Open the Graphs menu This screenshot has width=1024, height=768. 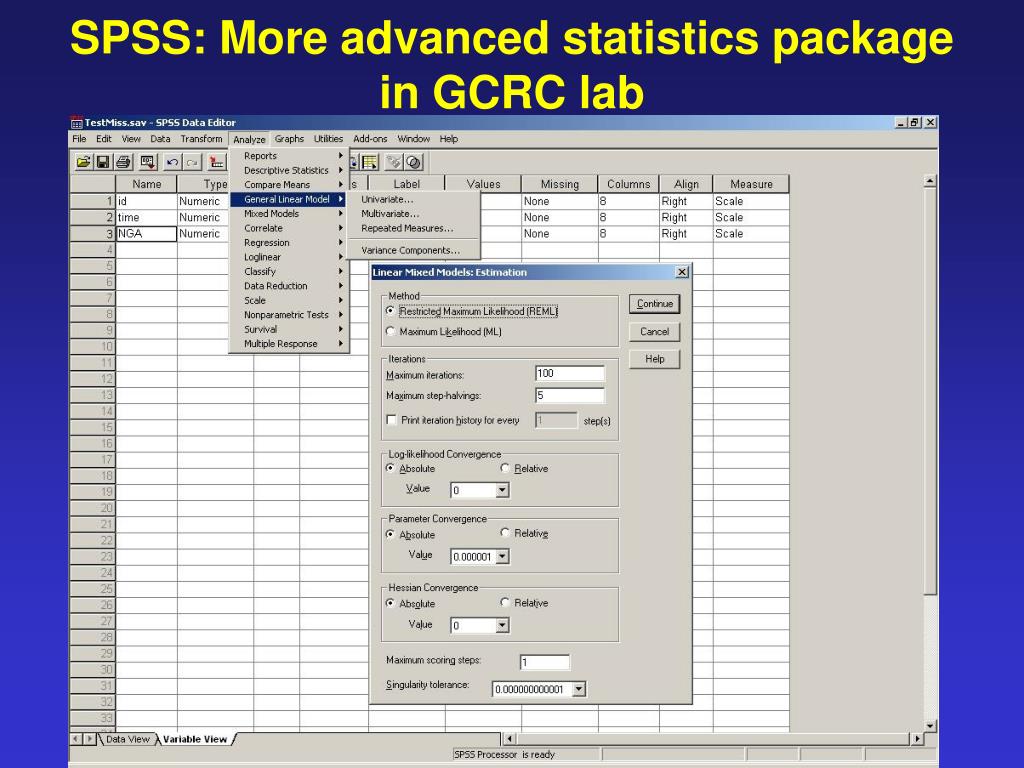click(289, 138)
